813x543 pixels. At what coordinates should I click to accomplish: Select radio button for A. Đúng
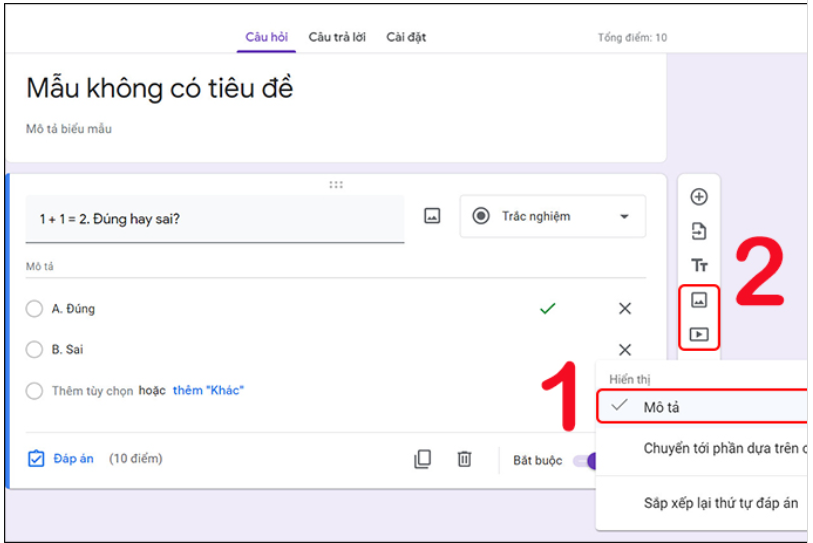[34, 309]
